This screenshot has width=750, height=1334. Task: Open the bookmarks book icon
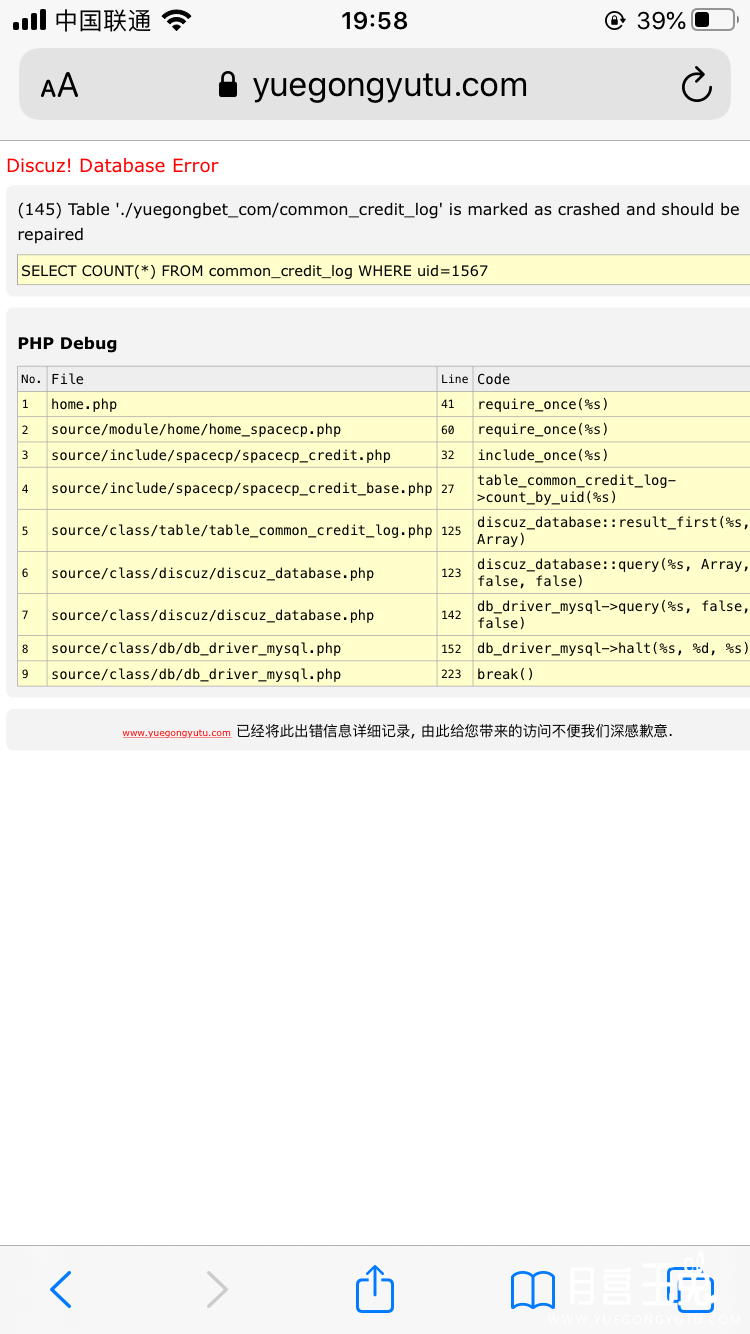click(x=533, y=1290)
